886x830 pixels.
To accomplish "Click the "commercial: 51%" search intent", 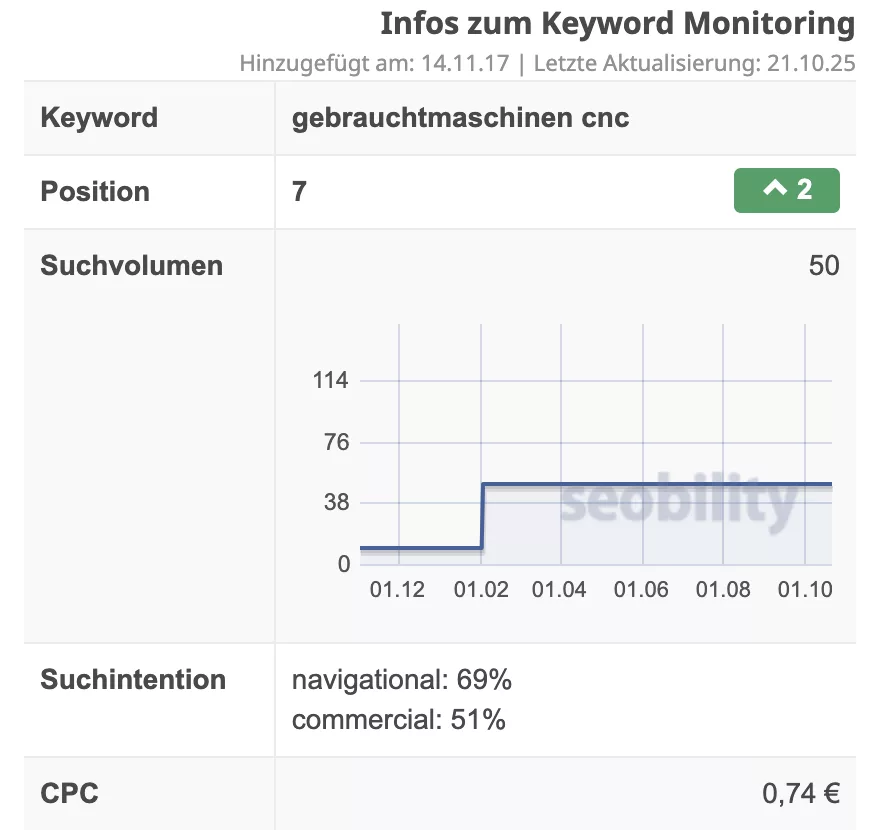I will pos(398,719).
